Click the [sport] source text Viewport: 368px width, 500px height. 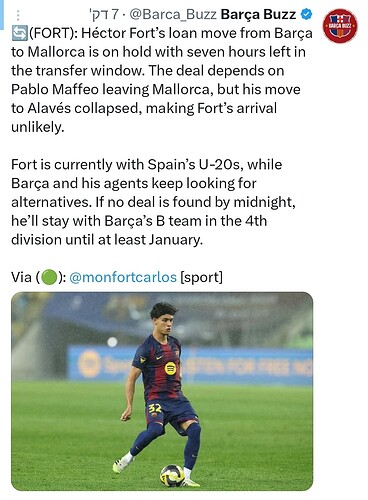coord(201,277)
